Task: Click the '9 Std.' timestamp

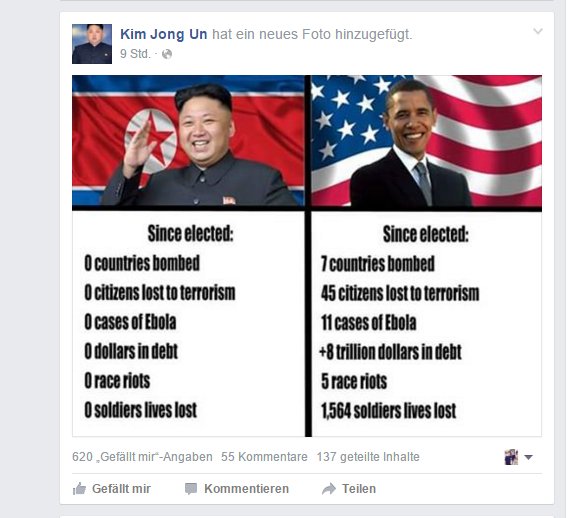Action: coord(135,54)
